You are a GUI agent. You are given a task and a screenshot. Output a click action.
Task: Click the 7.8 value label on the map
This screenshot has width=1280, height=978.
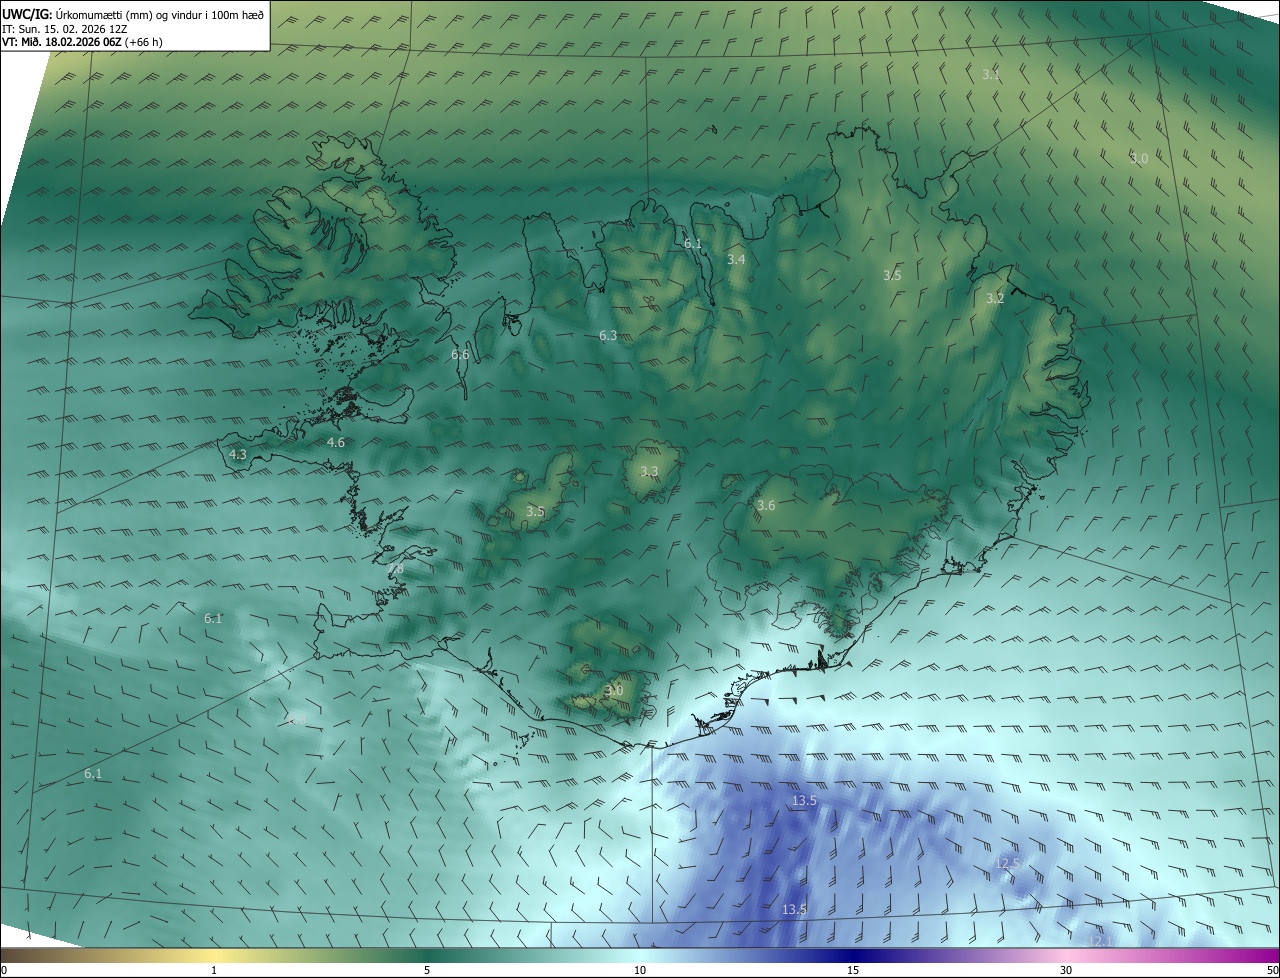coord(395,569)
